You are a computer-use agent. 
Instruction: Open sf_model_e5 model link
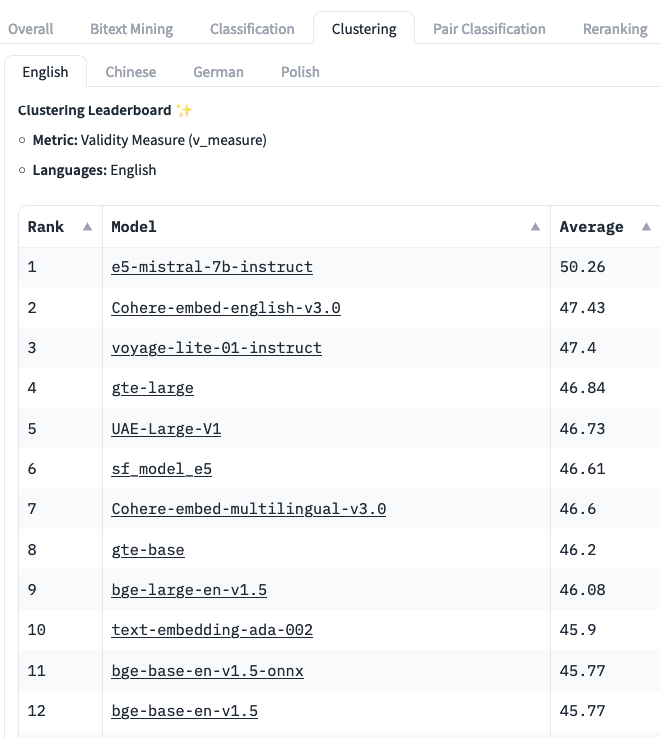point(161,469)
